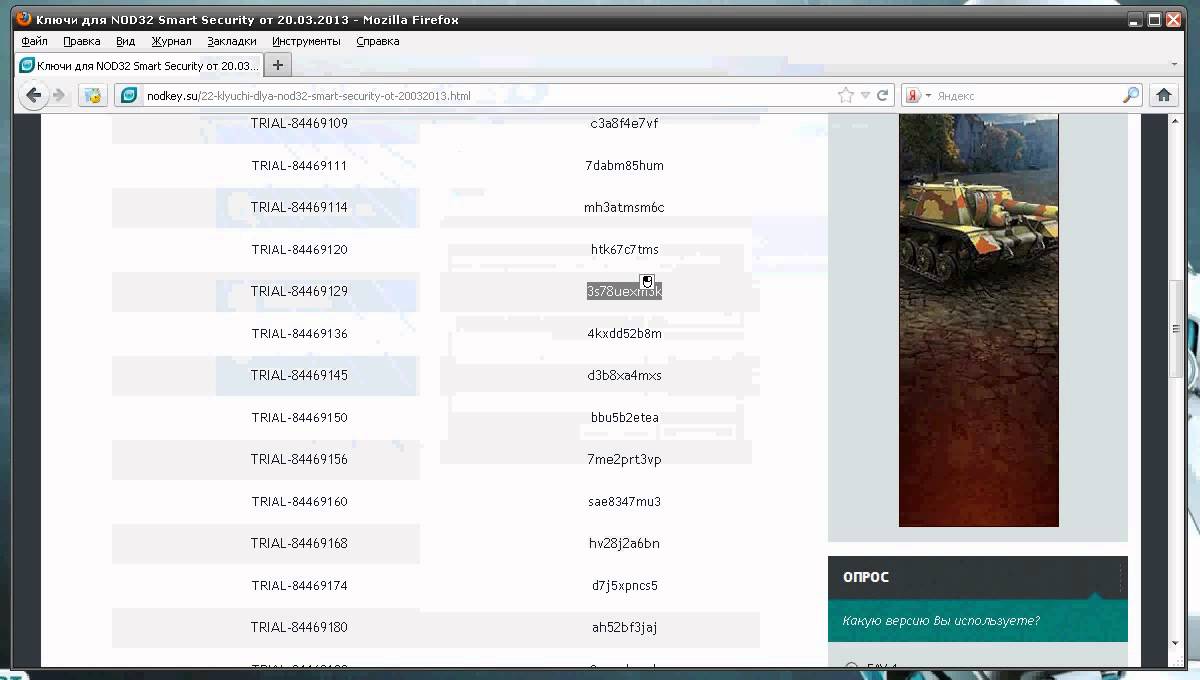1200x680 pixels.
Task: Click the Firefox logo in title bar
Action: tap(24, 19)
